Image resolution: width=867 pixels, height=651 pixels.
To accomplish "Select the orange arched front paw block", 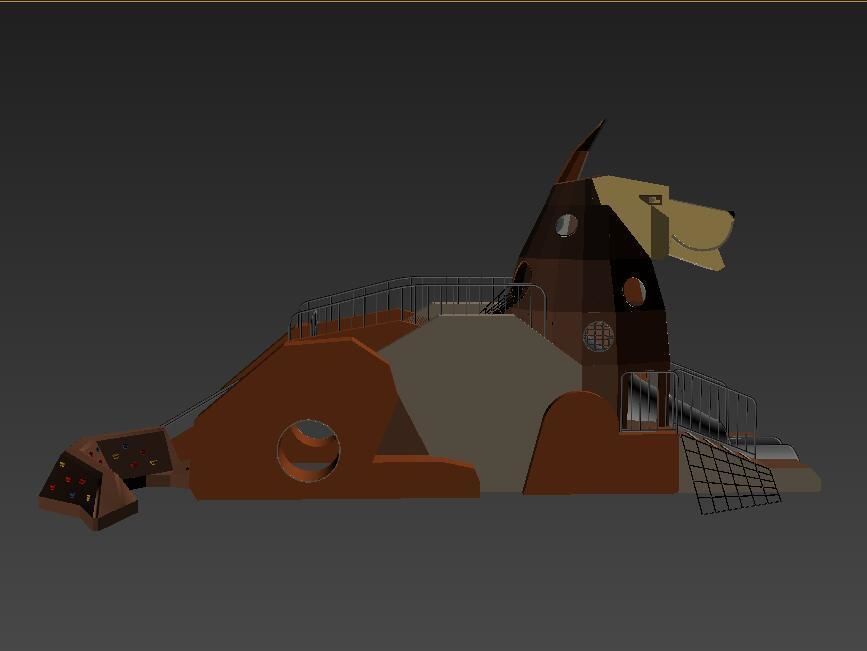I will coord(600,443).
